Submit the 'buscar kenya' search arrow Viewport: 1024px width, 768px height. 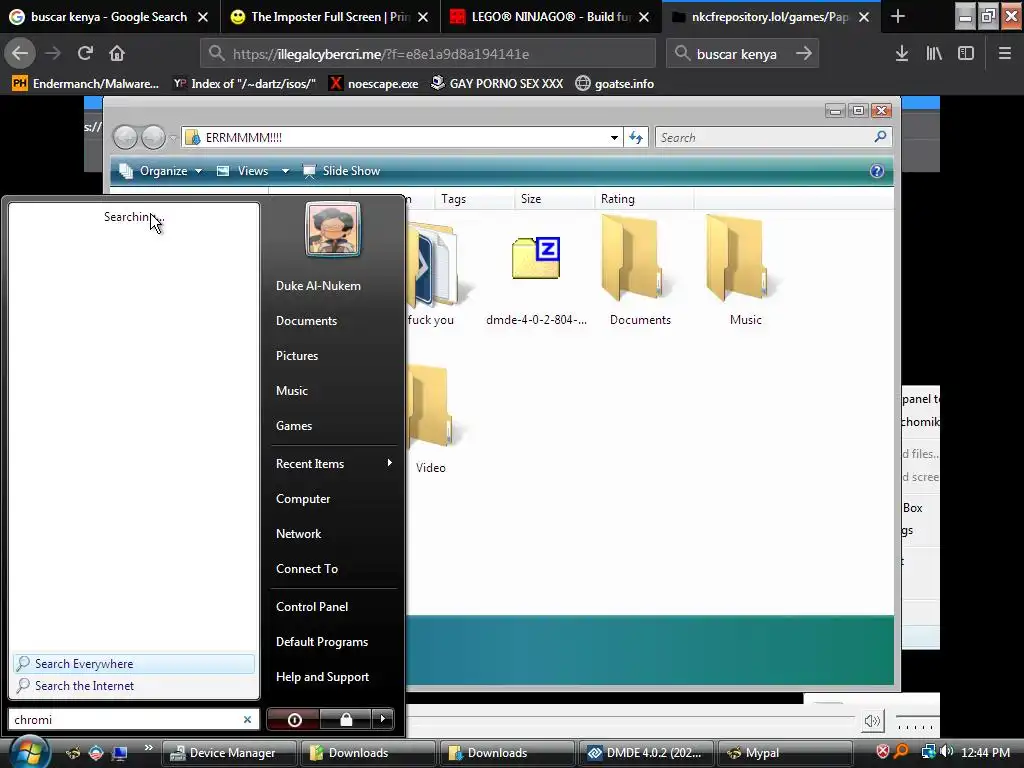pos(804,54)
